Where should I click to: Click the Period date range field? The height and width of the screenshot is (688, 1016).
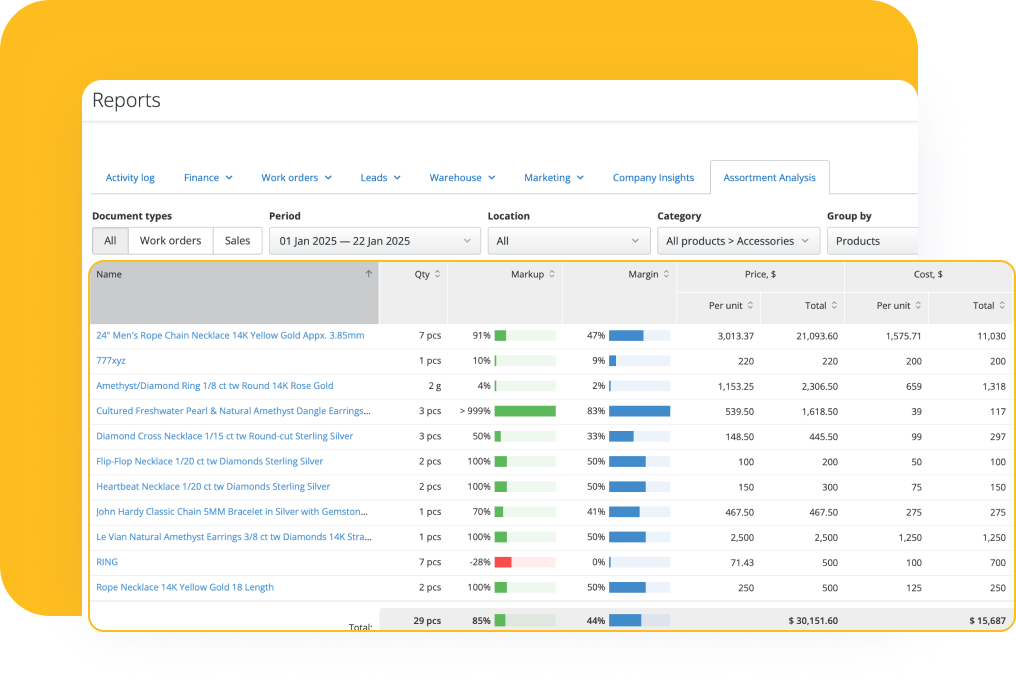(375, 240)
